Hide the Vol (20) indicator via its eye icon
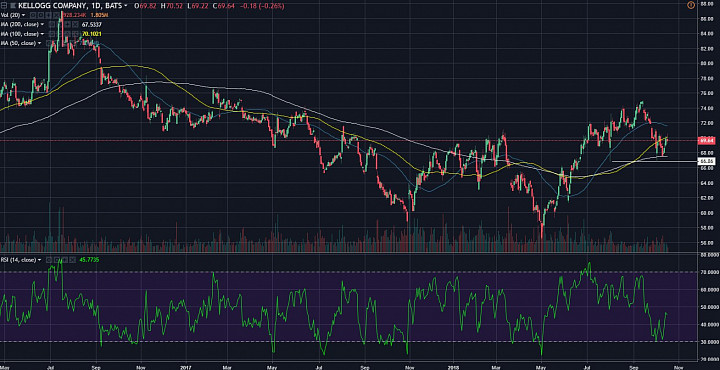 point(33,15)
